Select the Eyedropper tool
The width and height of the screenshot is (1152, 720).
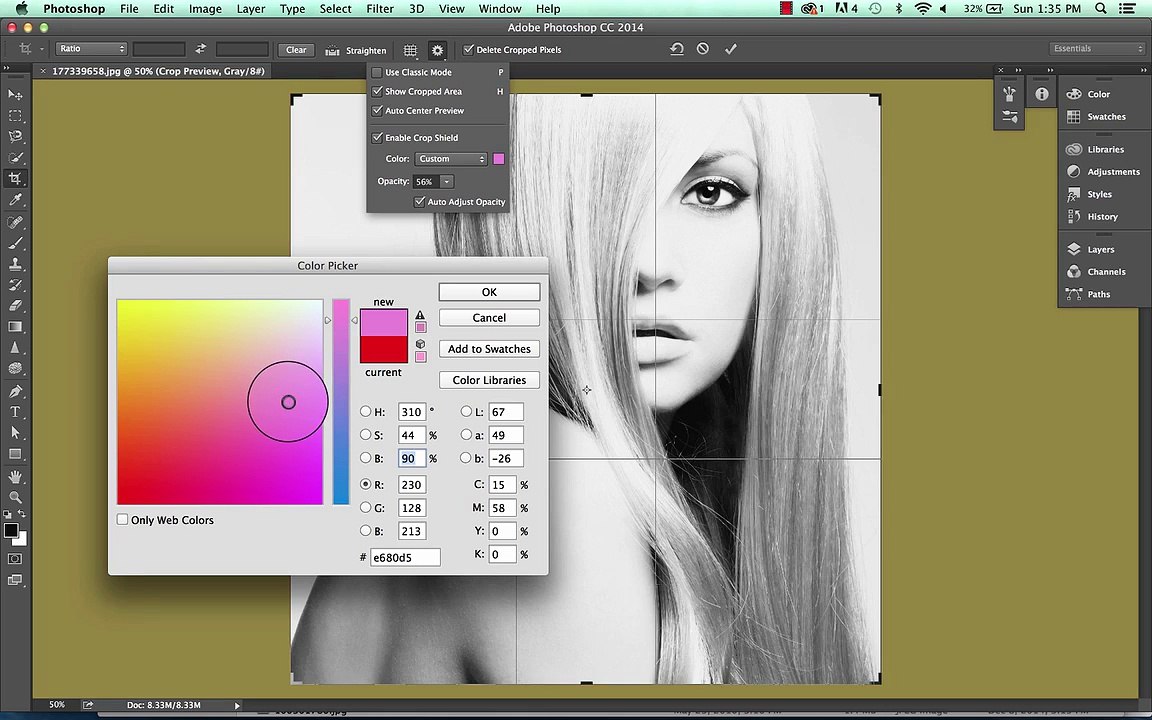pyautogui.click(x=15, y=200)
